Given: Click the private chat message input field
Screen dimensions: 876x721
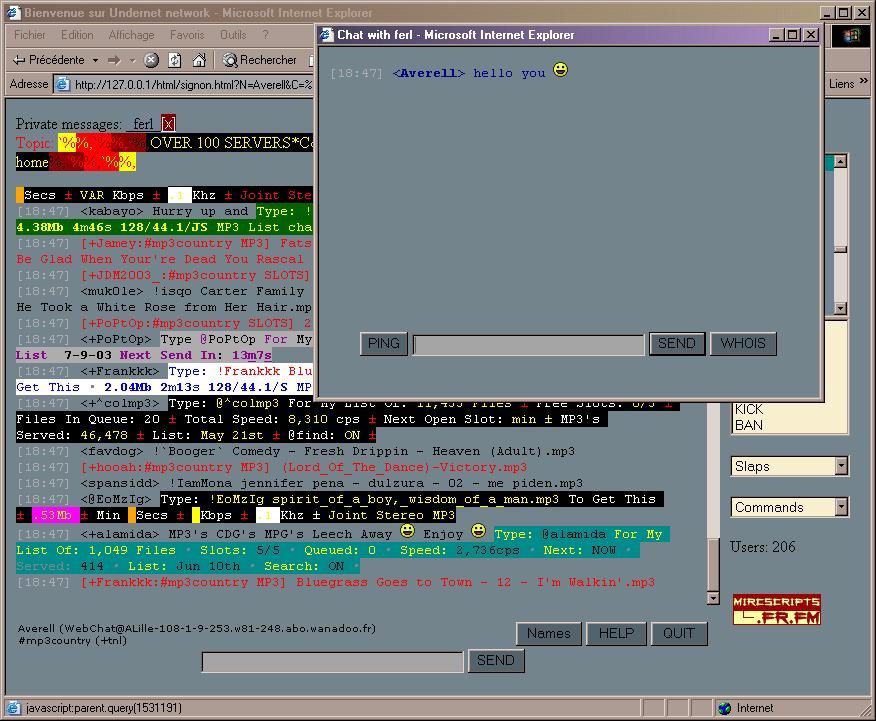Looking at the screenshot, I should tap(528, 344).
